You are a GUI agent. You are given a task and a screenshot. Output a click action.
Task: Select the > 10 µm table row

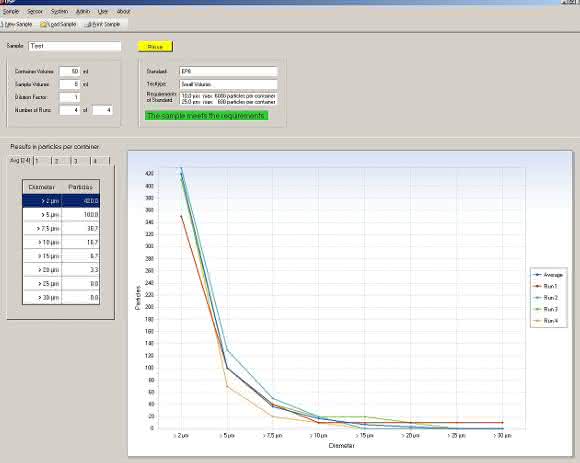pos(61,242)
